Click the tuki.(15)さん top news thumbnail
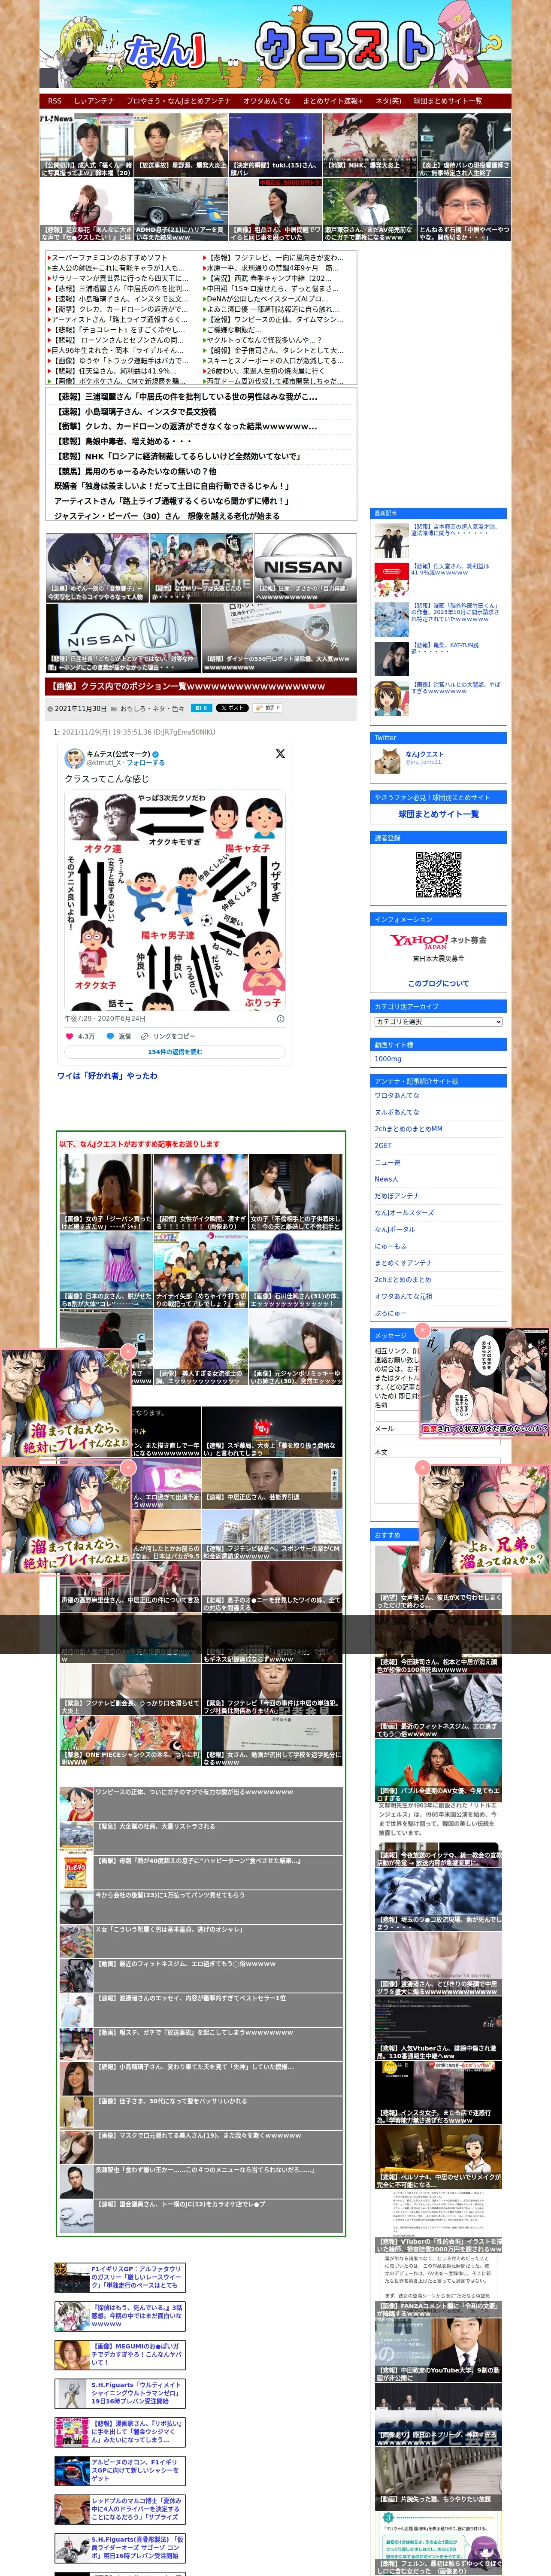 coord(275,145)
